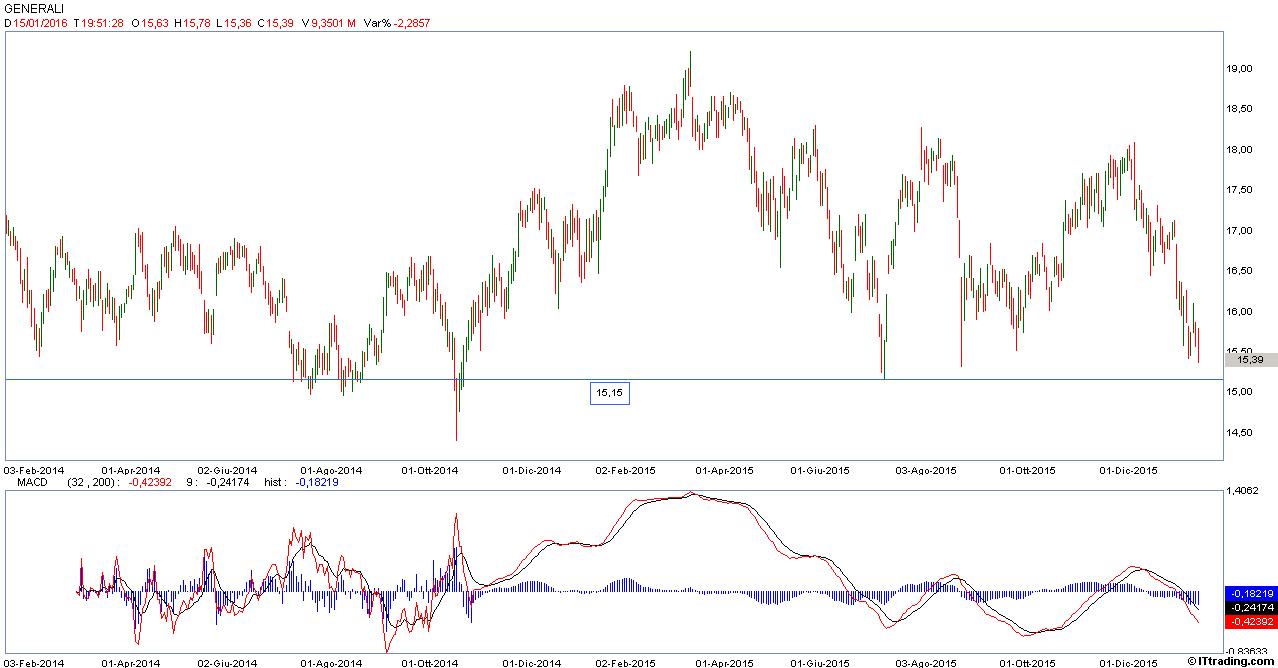Click the 19,00 price axis label
The image size is (1278, 668).
[x=1238, y=69]
